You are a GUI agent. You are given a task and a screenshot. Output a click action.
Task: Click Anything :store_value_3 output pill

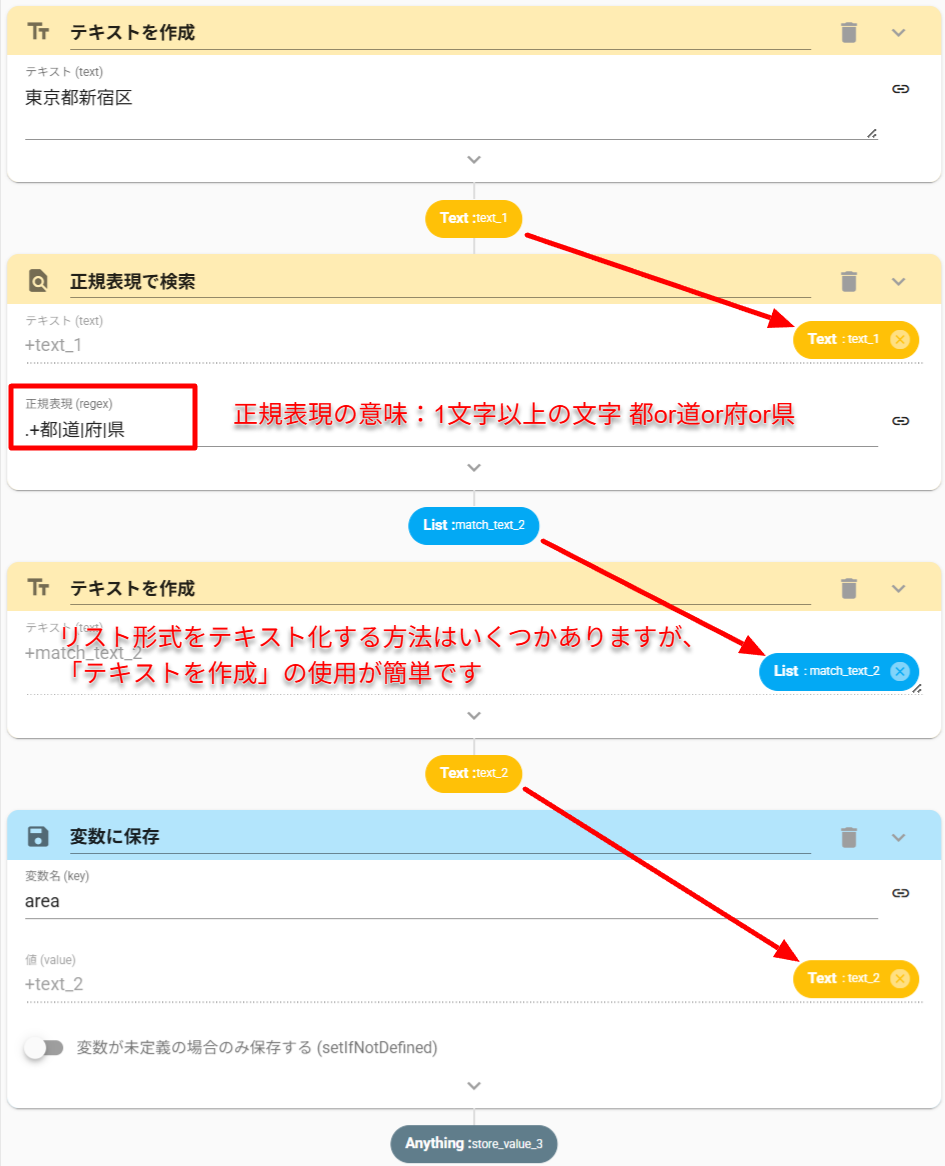pos(474,1143)
